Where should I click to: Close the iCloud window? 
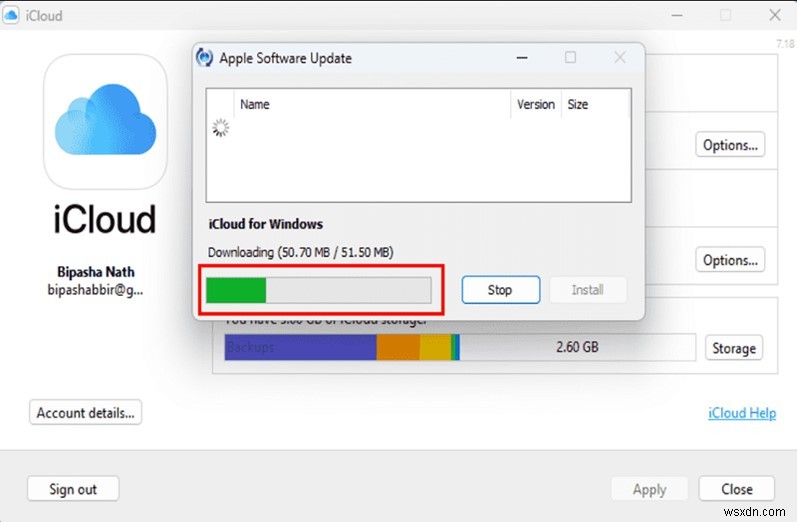[775, 15]
